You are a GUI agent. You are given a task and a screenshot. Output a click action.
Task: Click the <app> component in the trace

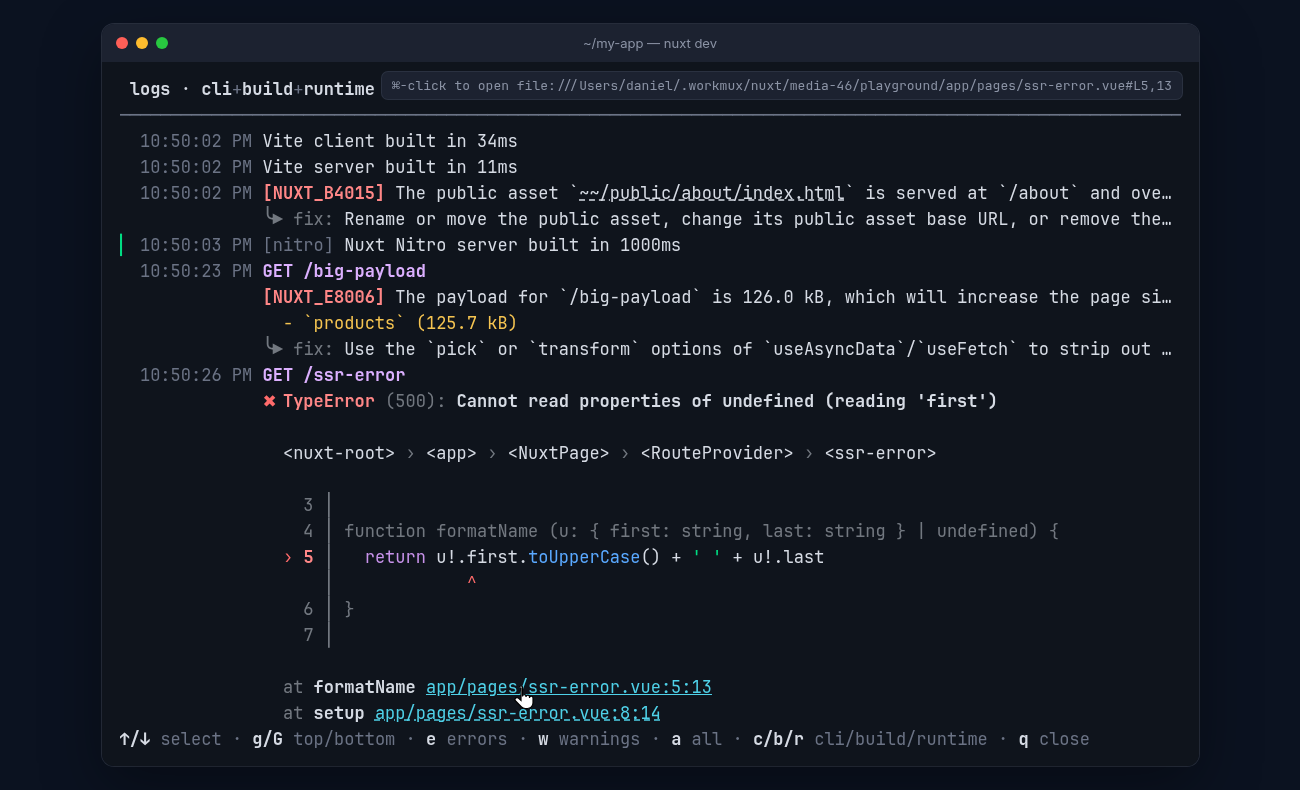[x=451, y=453]
